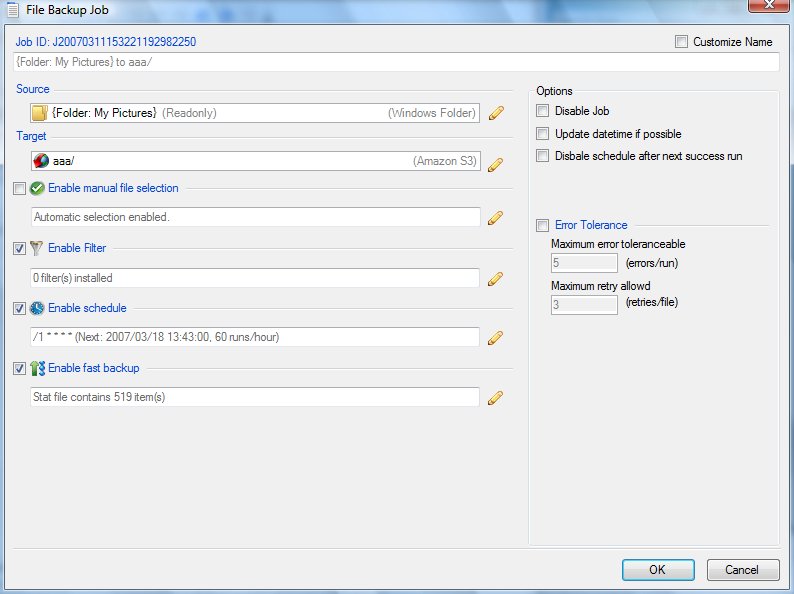Close the File Backup Job dialog
Image resolution: width=794 pixels, height=594 pixels.
[x=768, y=5]
